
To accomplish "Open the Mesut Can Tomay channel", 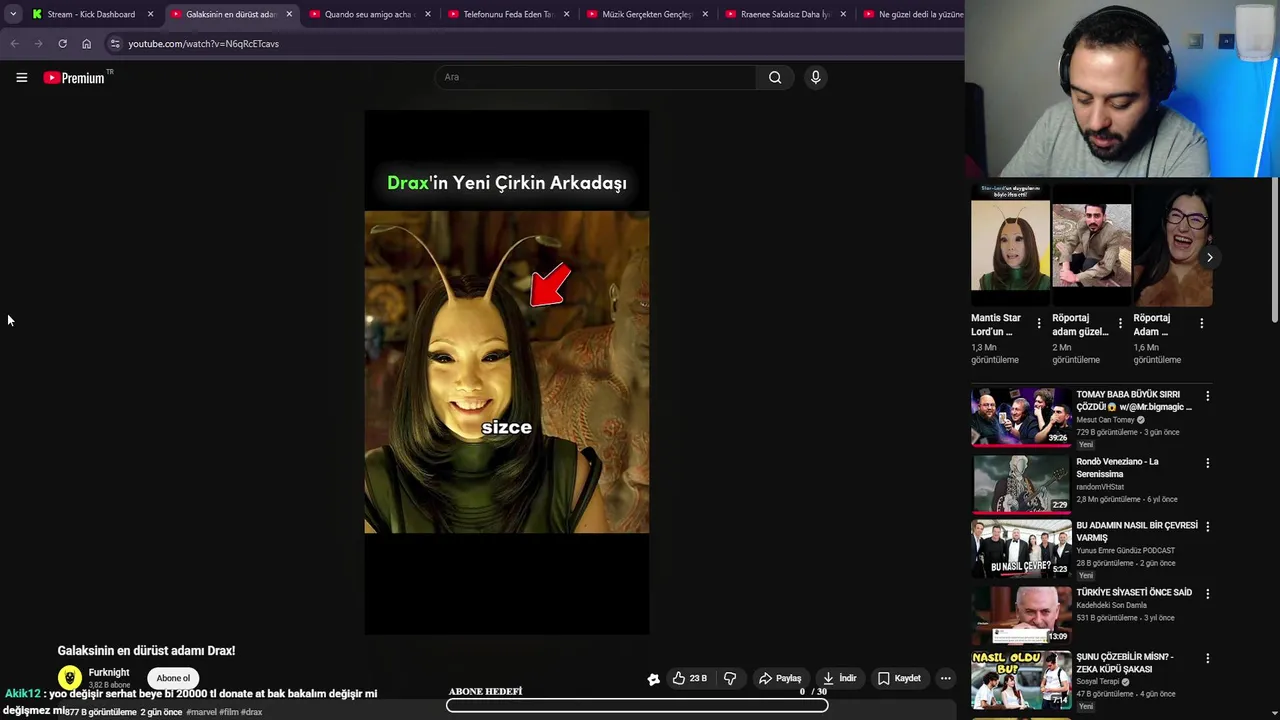I will 1105,420.
